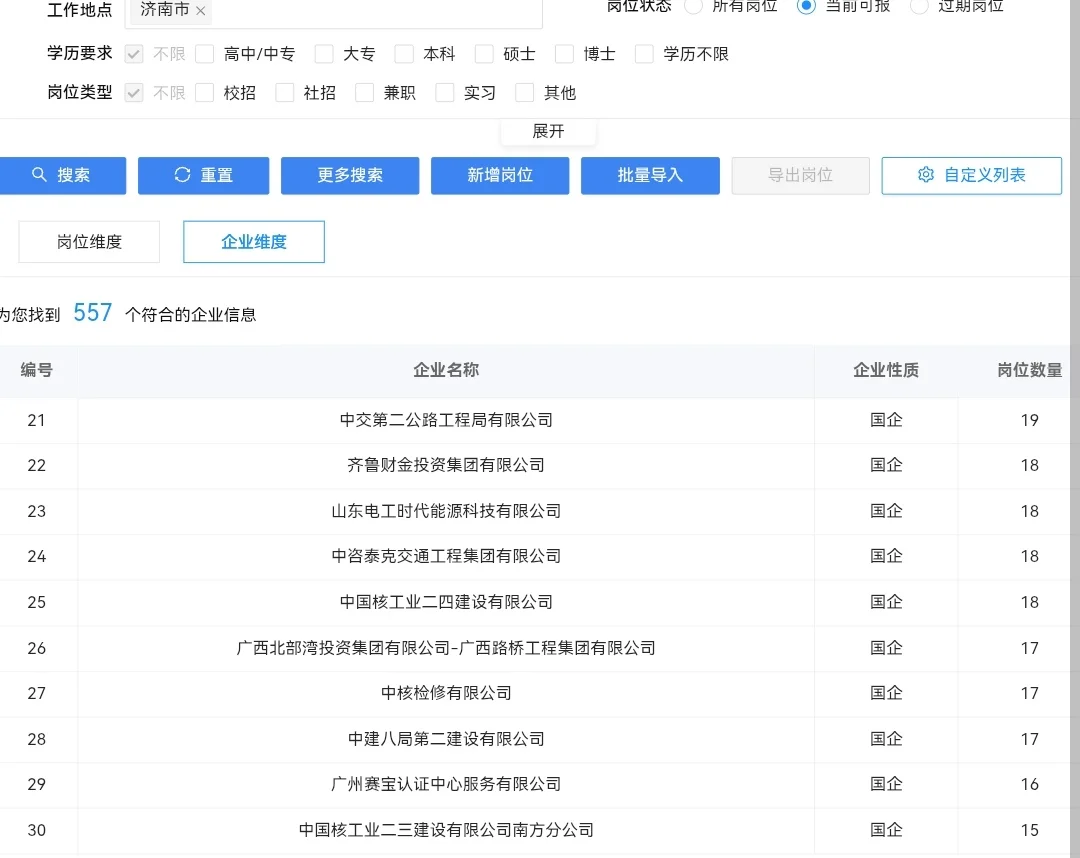The width and height of the screenshot is (1080, 858).
Task: Select 中国核工业二三建设有限公司南方分公司 row
Action: click(x=534, y=830)
